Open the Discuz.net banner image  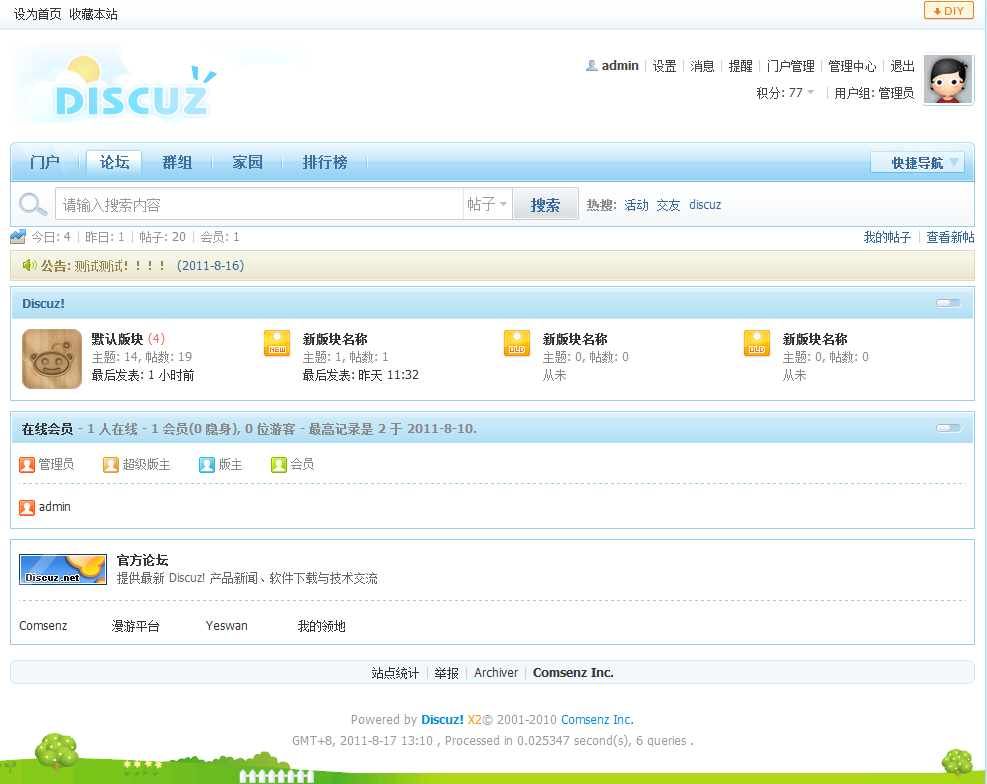(x=63, y=569)
